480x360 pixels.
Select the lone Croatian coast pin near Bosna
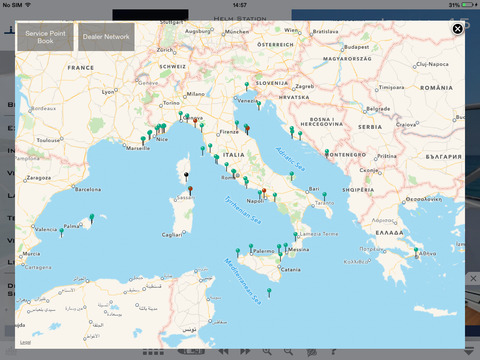(300, 135)
